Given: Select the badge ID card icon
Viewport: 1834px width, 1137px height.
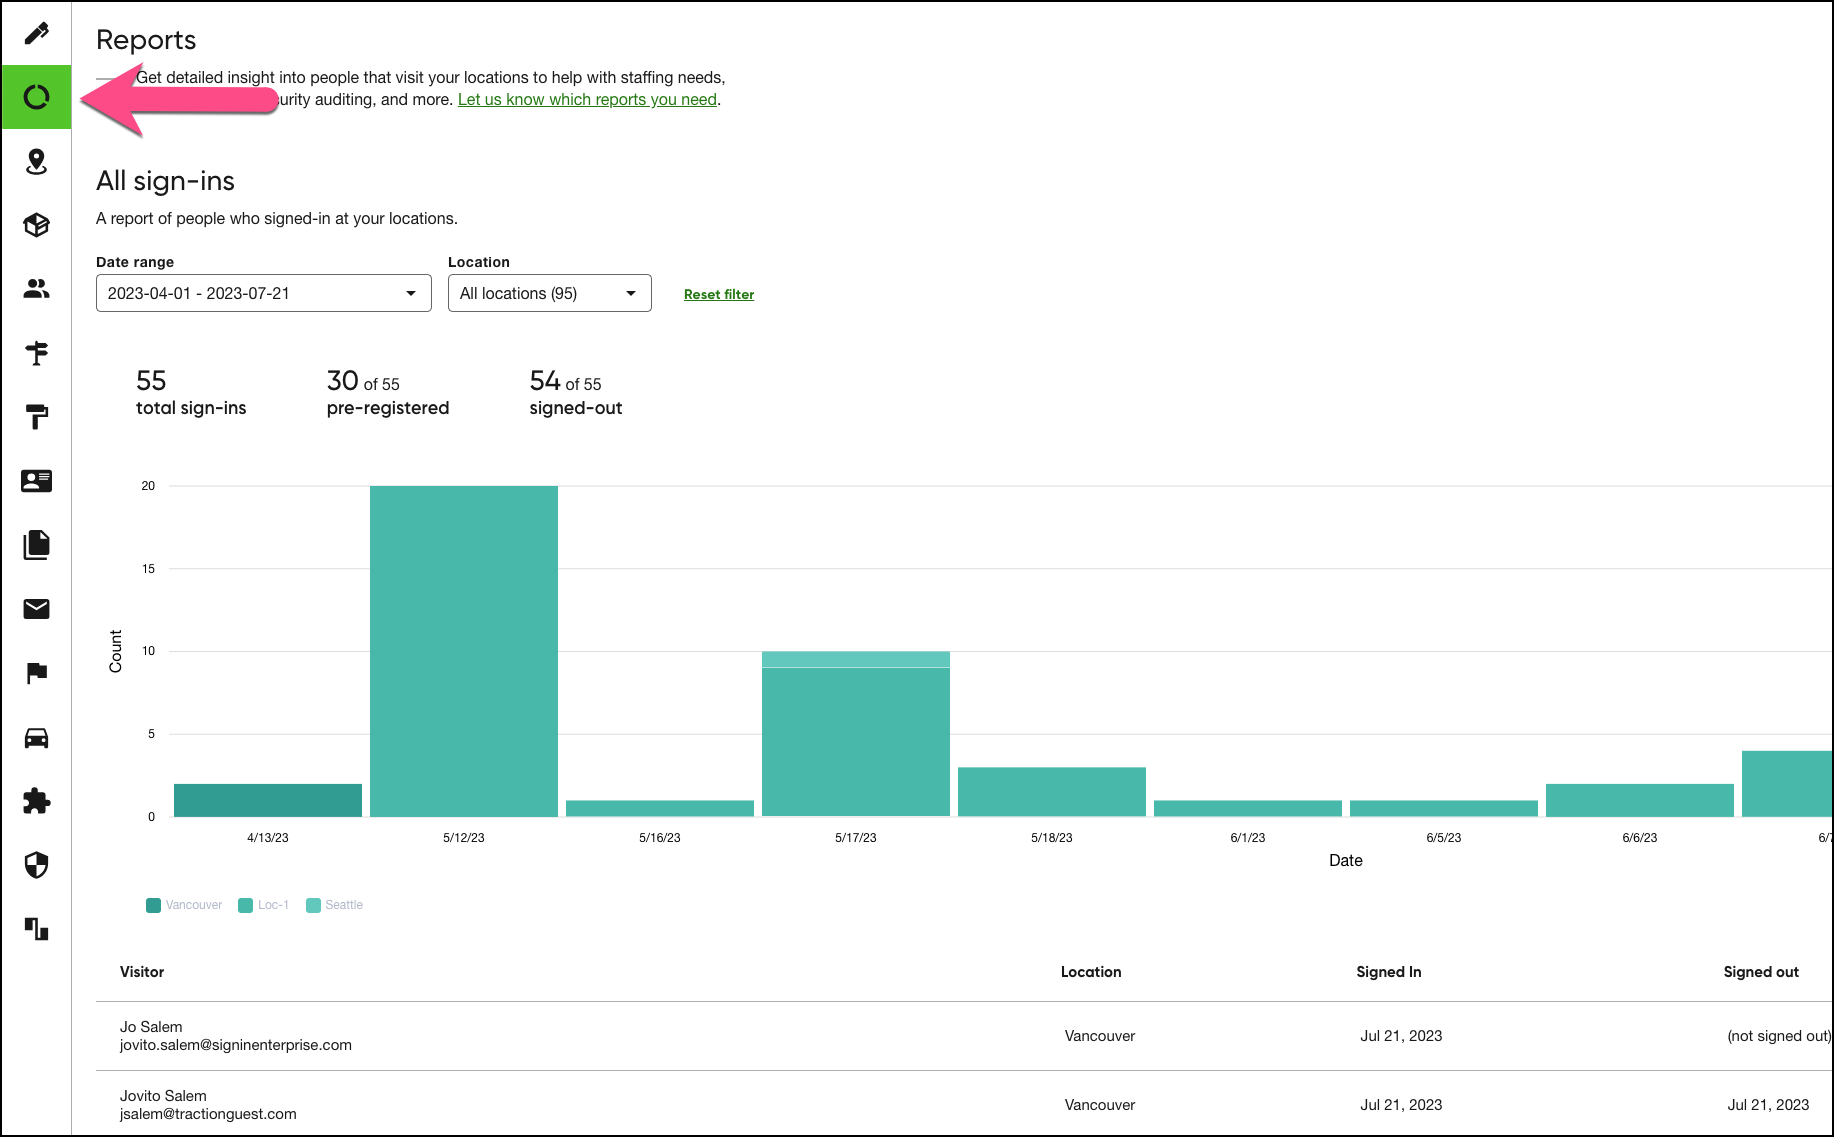Looking at the screenshot, I should [36, 481].
